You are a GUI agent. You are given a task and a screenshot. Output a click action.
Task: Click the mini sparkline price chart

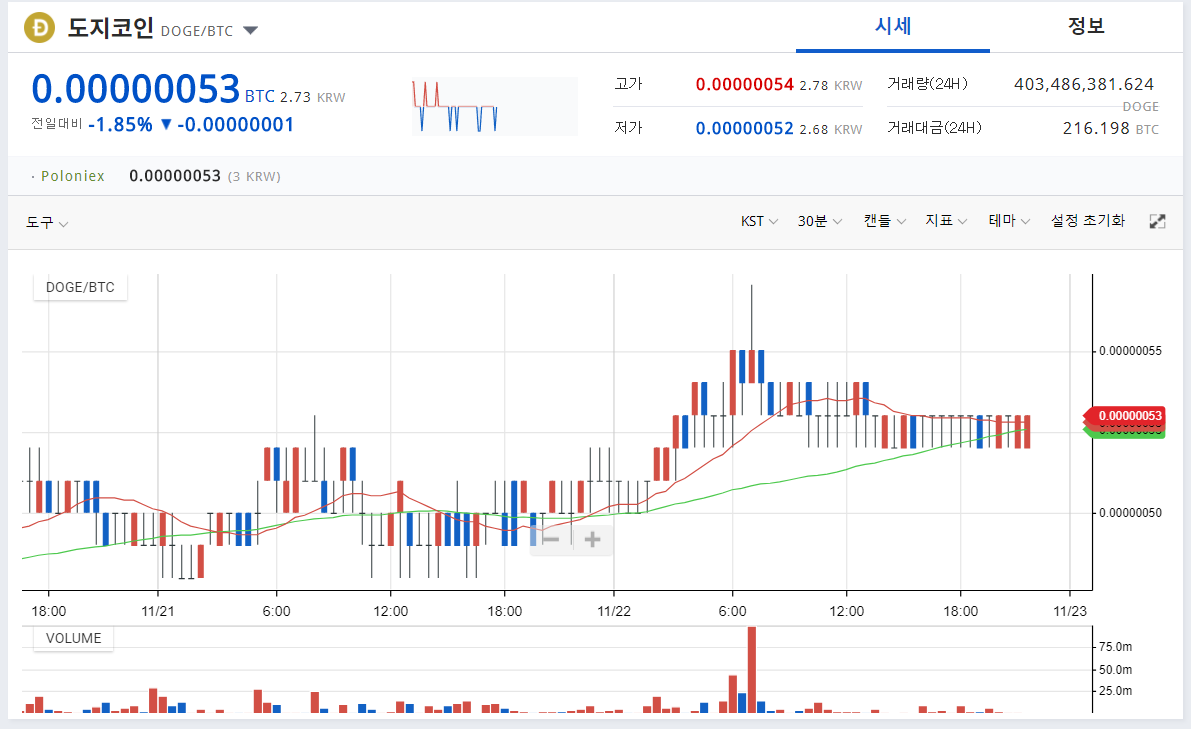(x=494, y=106)
